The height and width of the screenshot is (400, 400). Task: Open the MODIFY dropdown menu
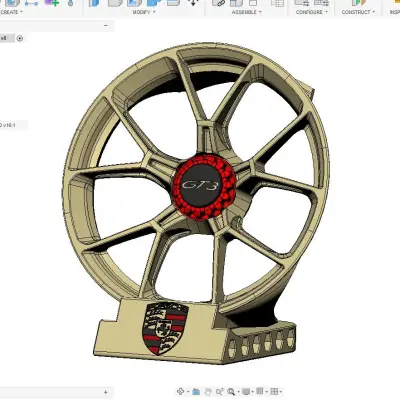(x=144, y=12)
